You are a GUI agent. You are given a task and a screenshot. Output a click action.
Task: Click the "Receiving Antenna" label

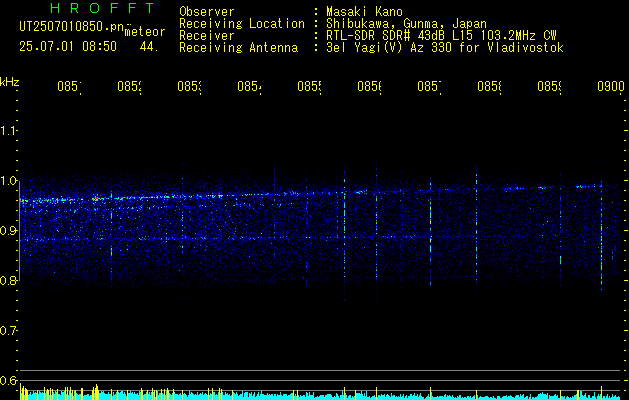point(239,48)
